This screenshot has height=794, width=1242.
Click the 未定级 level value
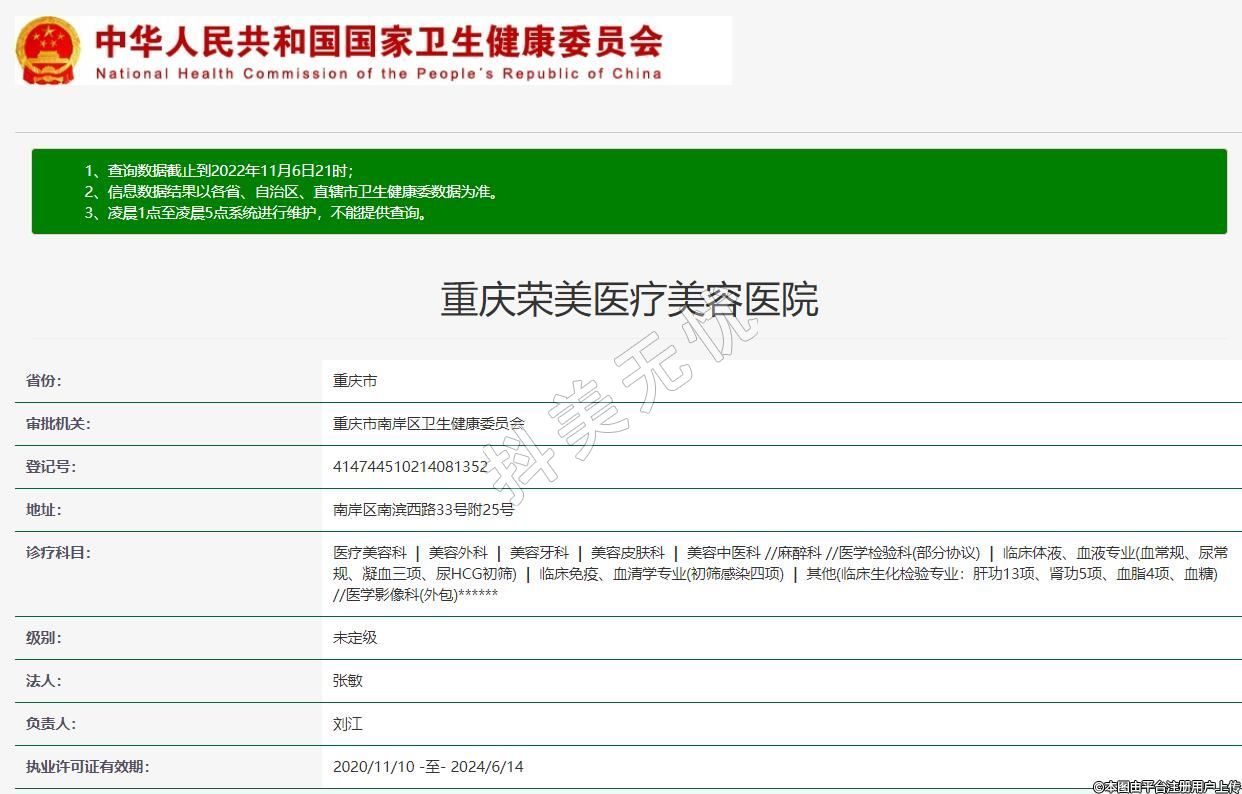pos(355,638)
